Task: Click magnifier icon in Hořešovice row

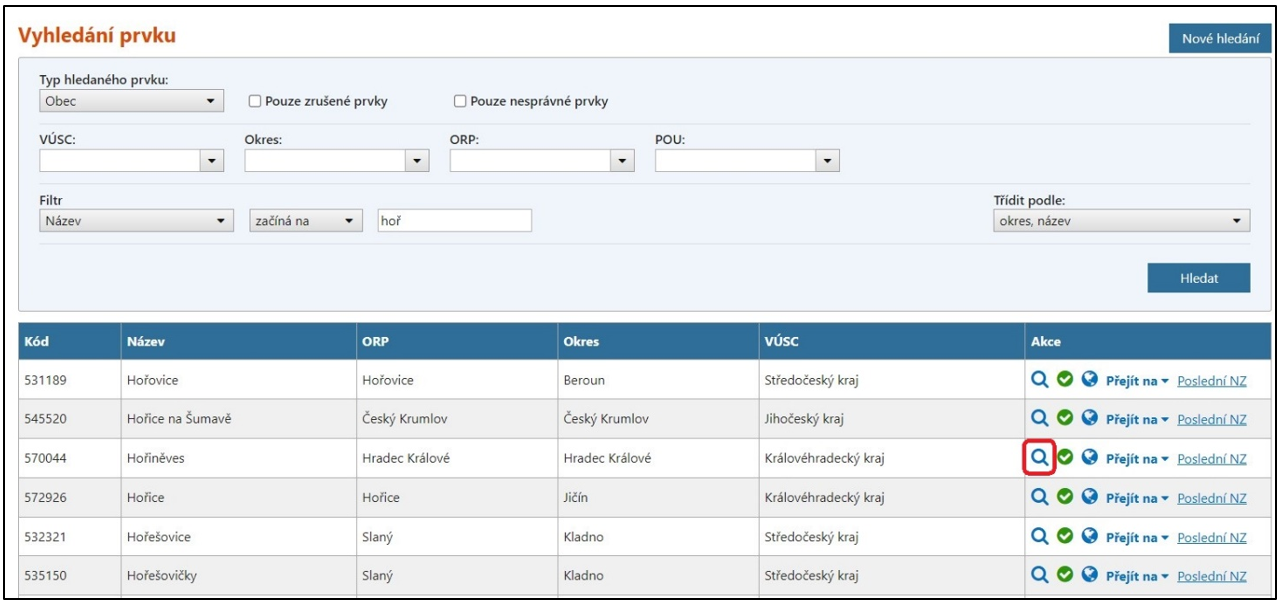Action: [1040, 537]
